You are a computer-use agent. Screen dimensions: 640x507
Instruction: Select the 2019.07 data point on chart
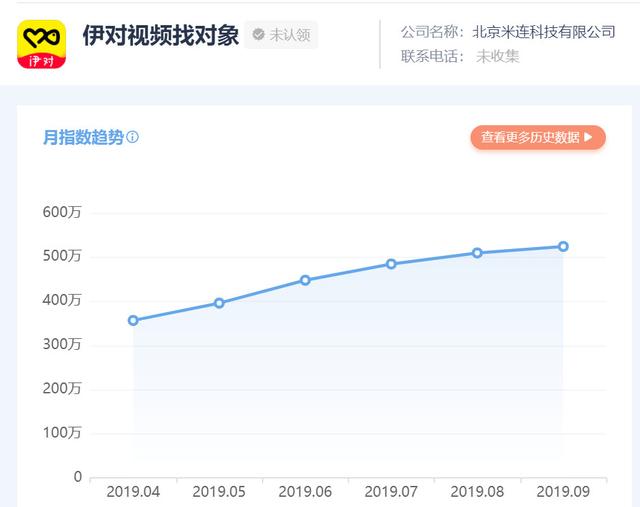coord(391,264)
